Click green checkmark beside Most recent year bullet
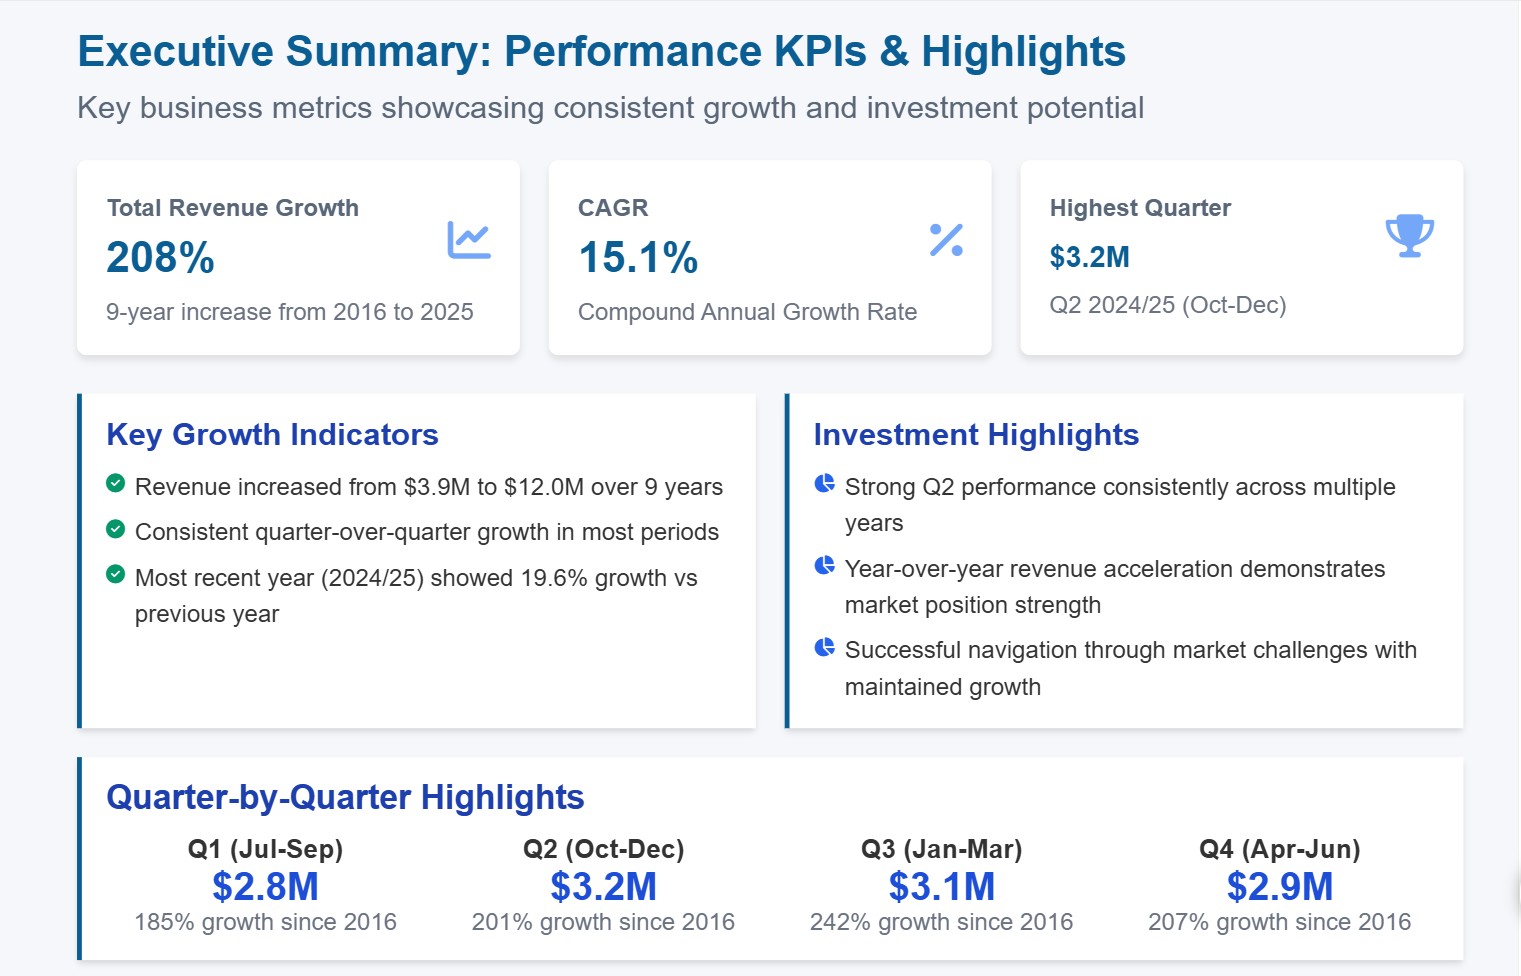Viewport: 1521px width, 976px height. point(116,575)
